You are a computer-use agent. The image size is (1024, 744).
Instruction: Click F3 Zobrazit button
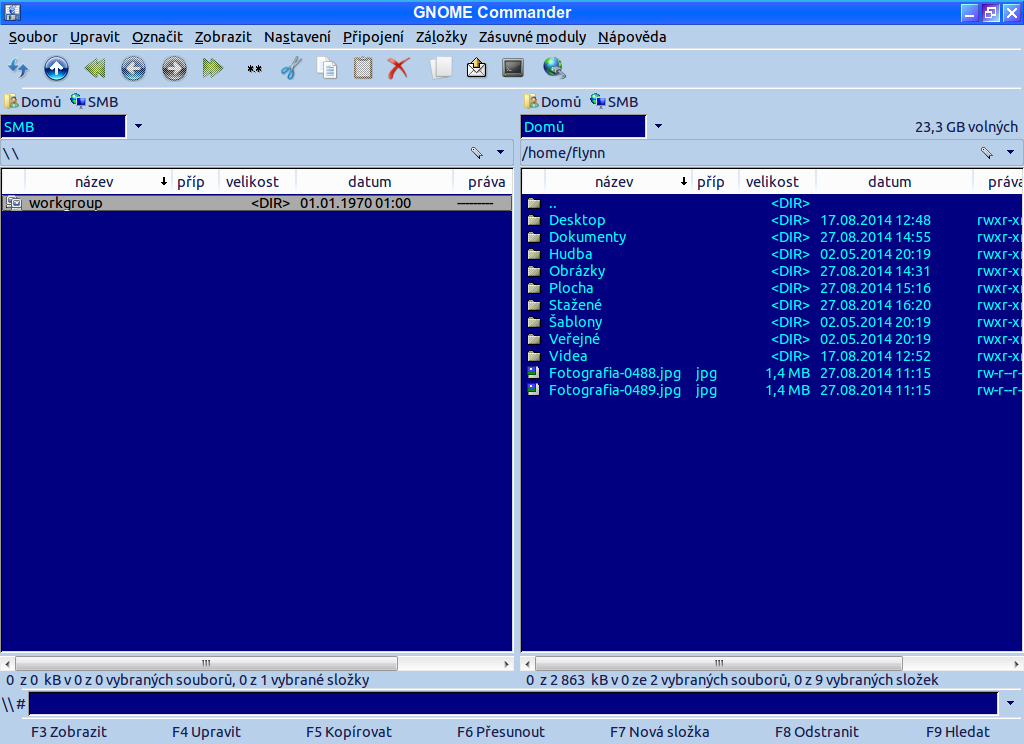point(69,732)
